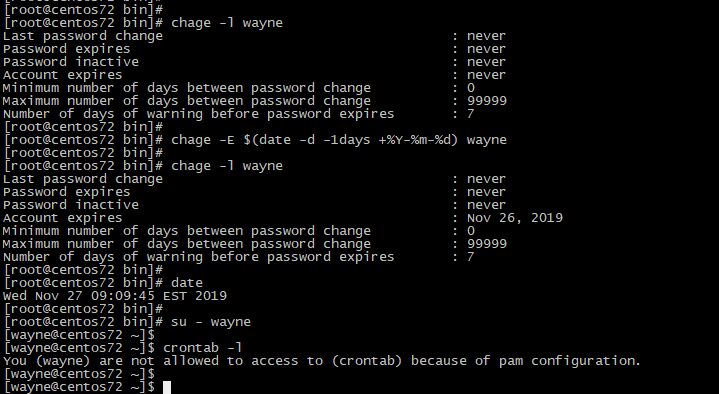Select the "su - wayne" command text
719x394 pixels.
pyautogui.click(x=211, y=322)
